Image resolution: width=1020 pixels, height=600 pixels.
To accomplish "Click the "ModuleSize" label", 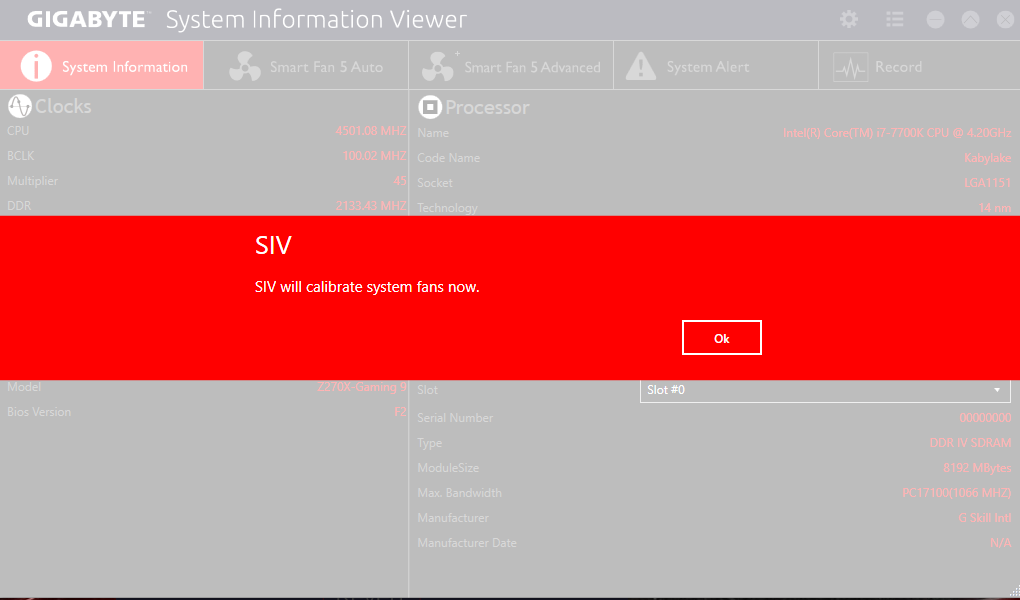I will pos(448,468).
